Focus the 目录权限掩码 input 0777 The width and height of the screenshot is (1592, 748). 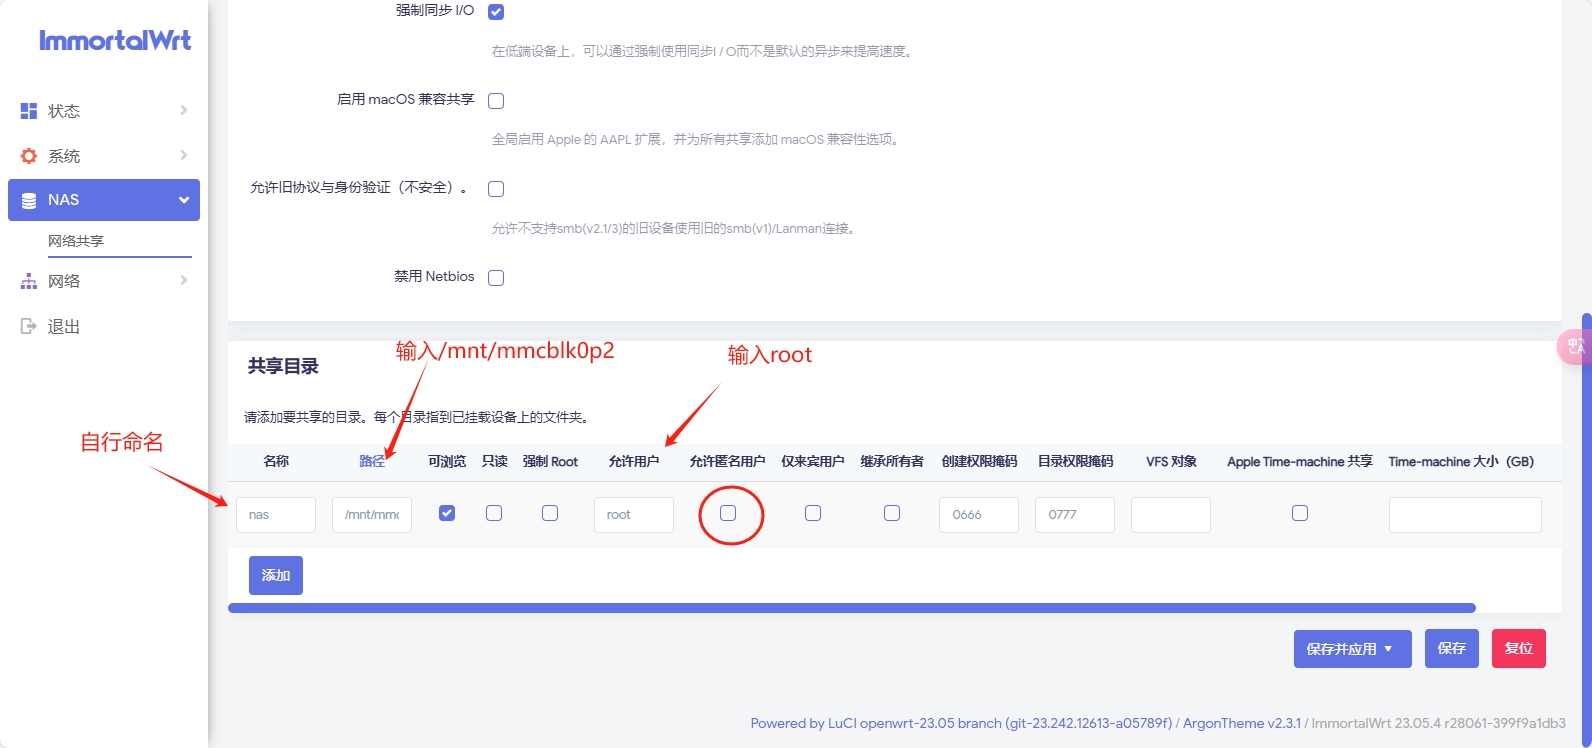(x=1075, y=515)
